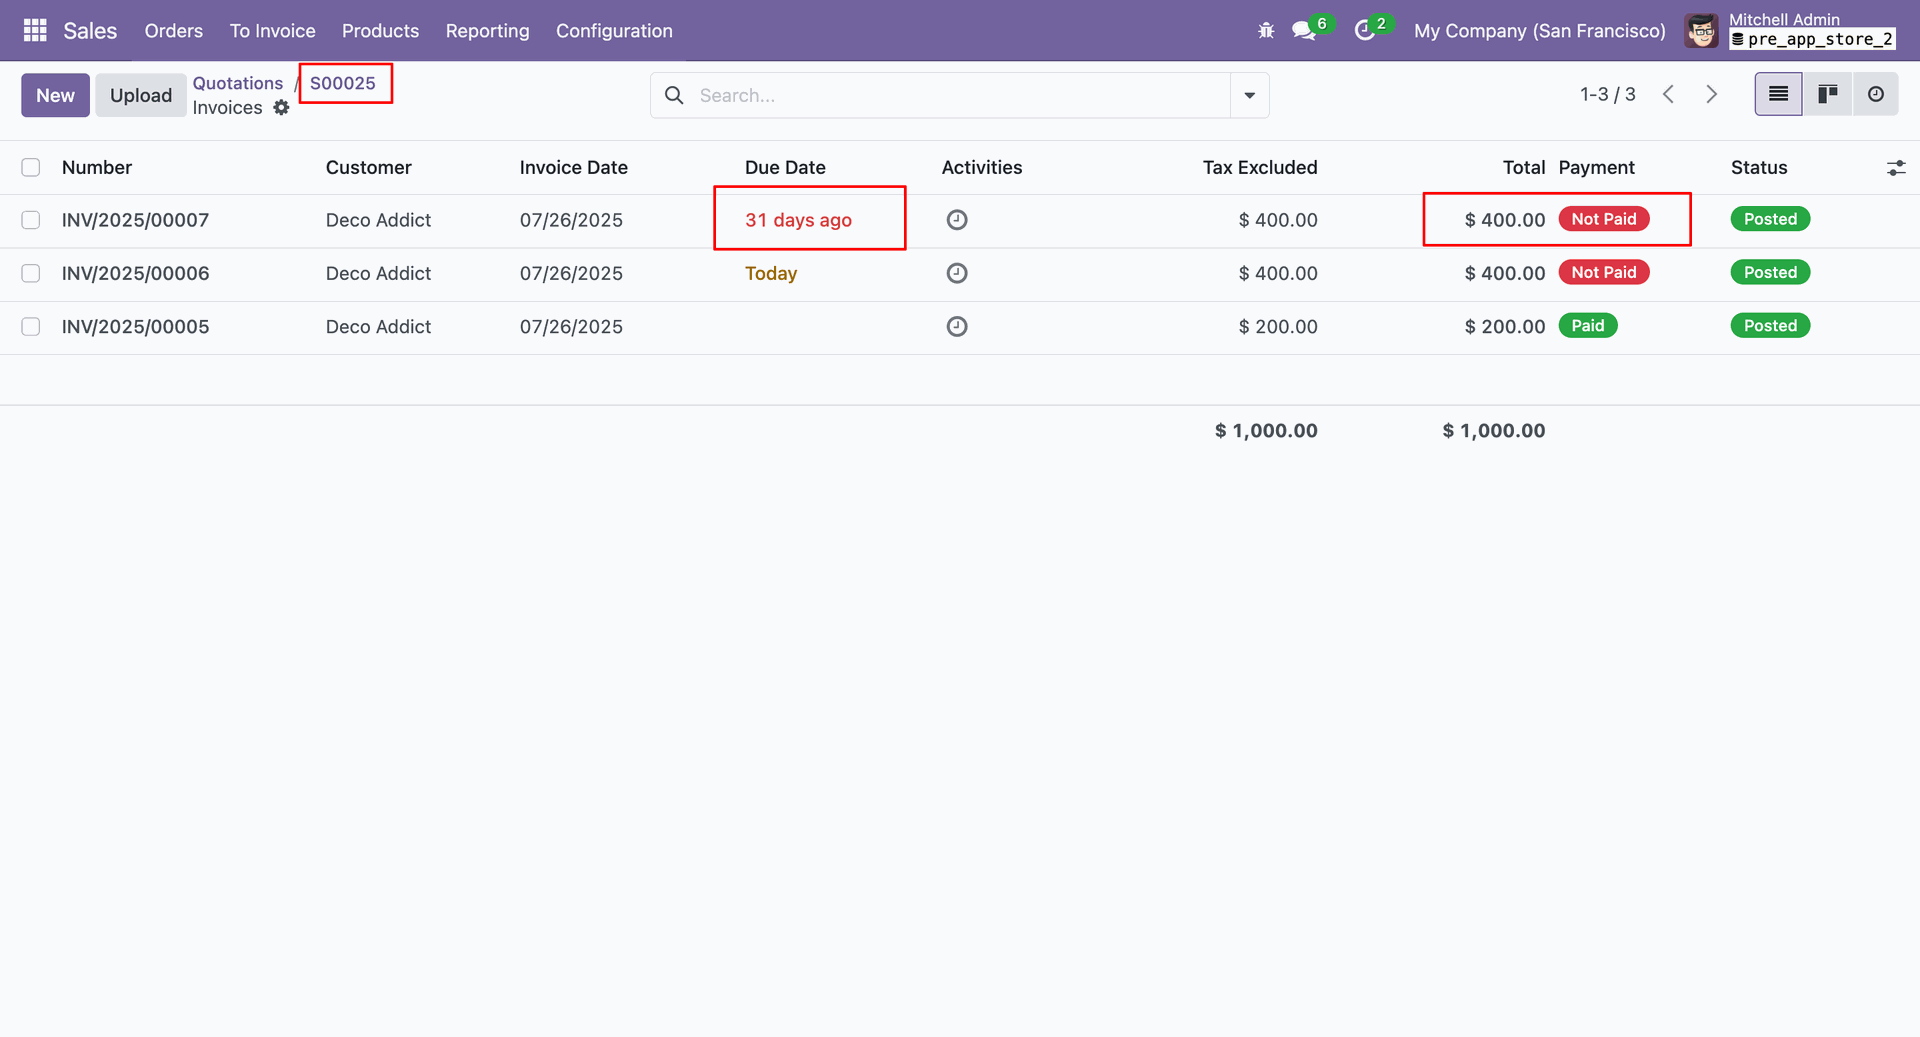The image size is (1920, 1037).
Task: Open optional columns settings icon
Action: pos(1895,168)
